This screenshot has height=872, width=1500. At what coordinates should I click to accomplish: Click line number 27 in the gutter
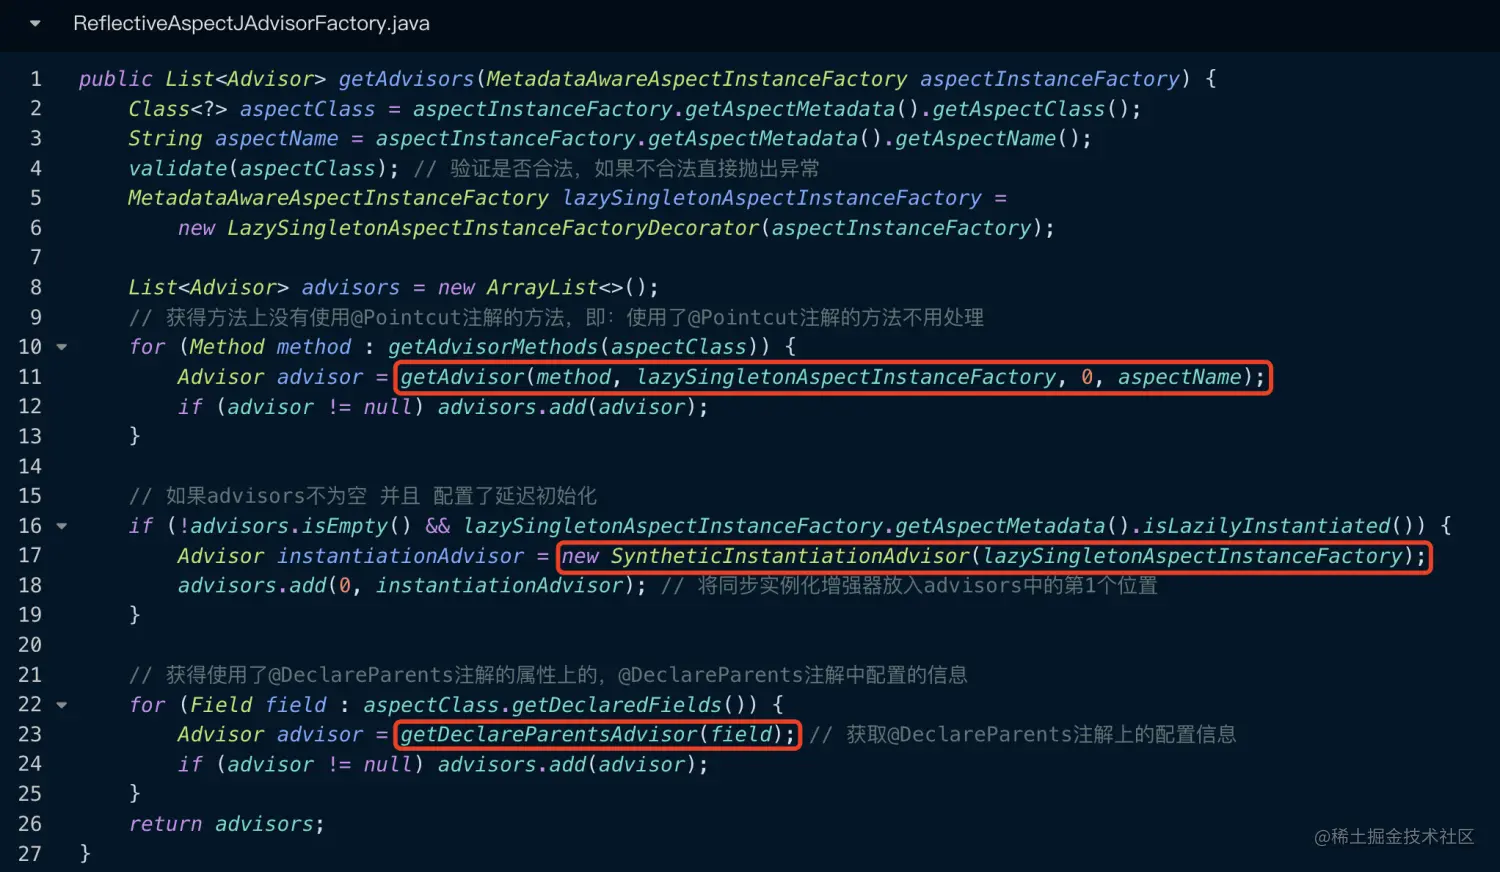(30, 854)
